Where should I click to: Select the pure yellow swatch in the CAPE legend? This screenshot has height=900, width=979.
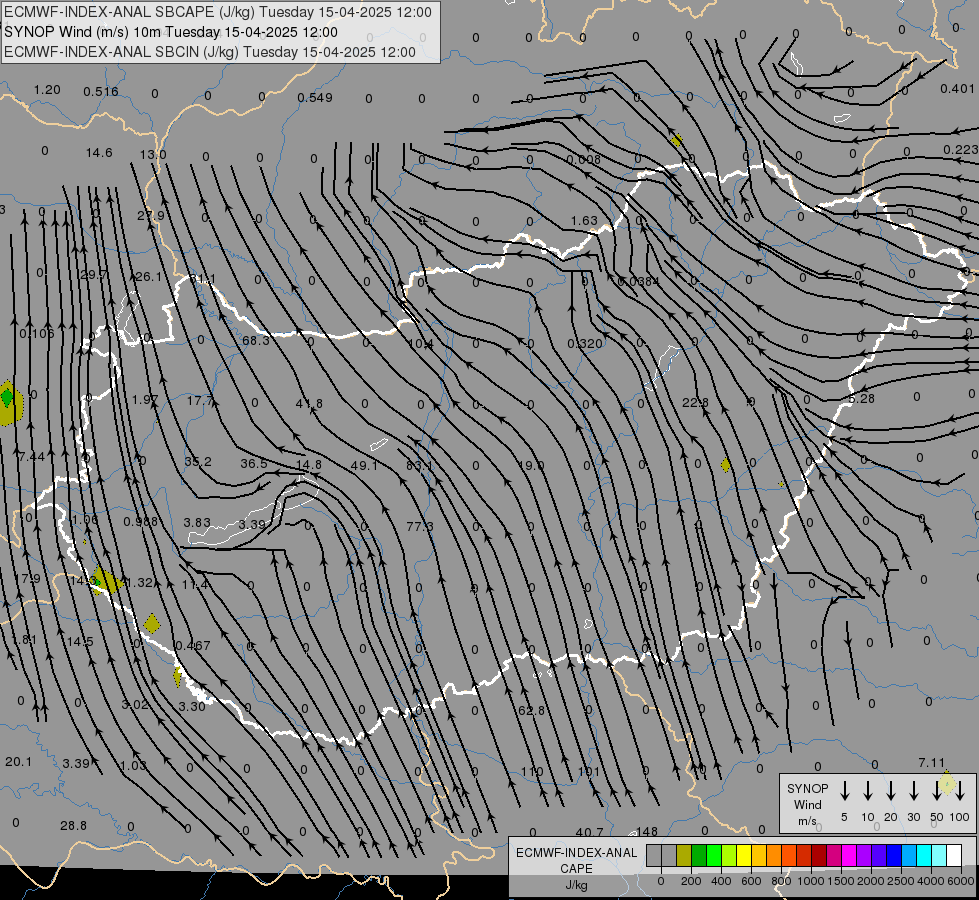744,856
